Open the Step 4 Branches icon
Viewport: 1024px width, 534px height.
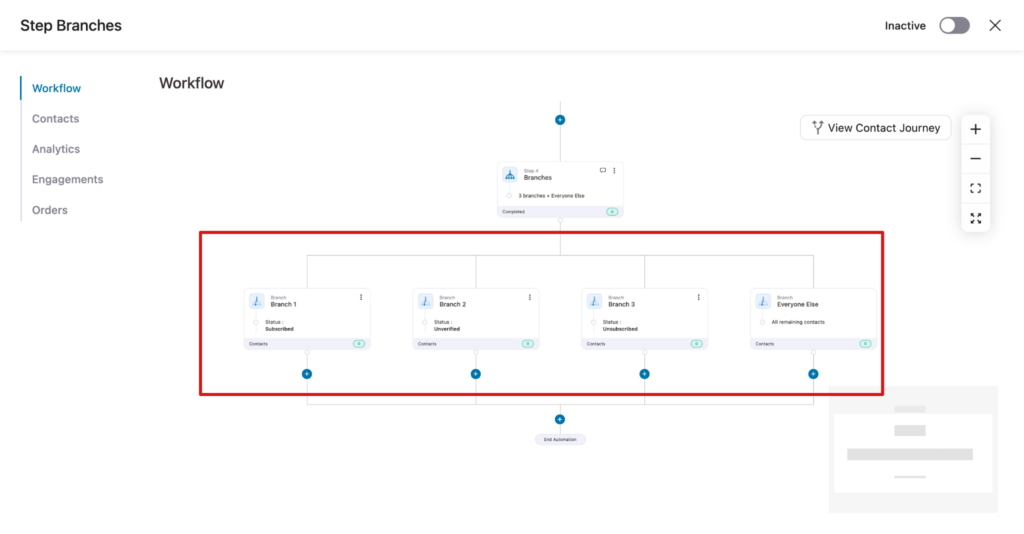510,174
